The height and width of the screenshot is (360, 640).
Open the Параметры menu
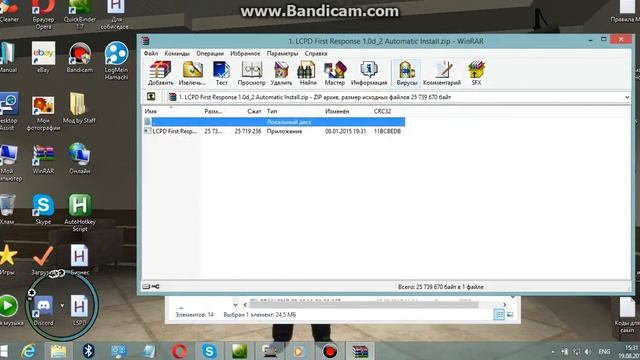pyautogui.click(x=282, y=53)
